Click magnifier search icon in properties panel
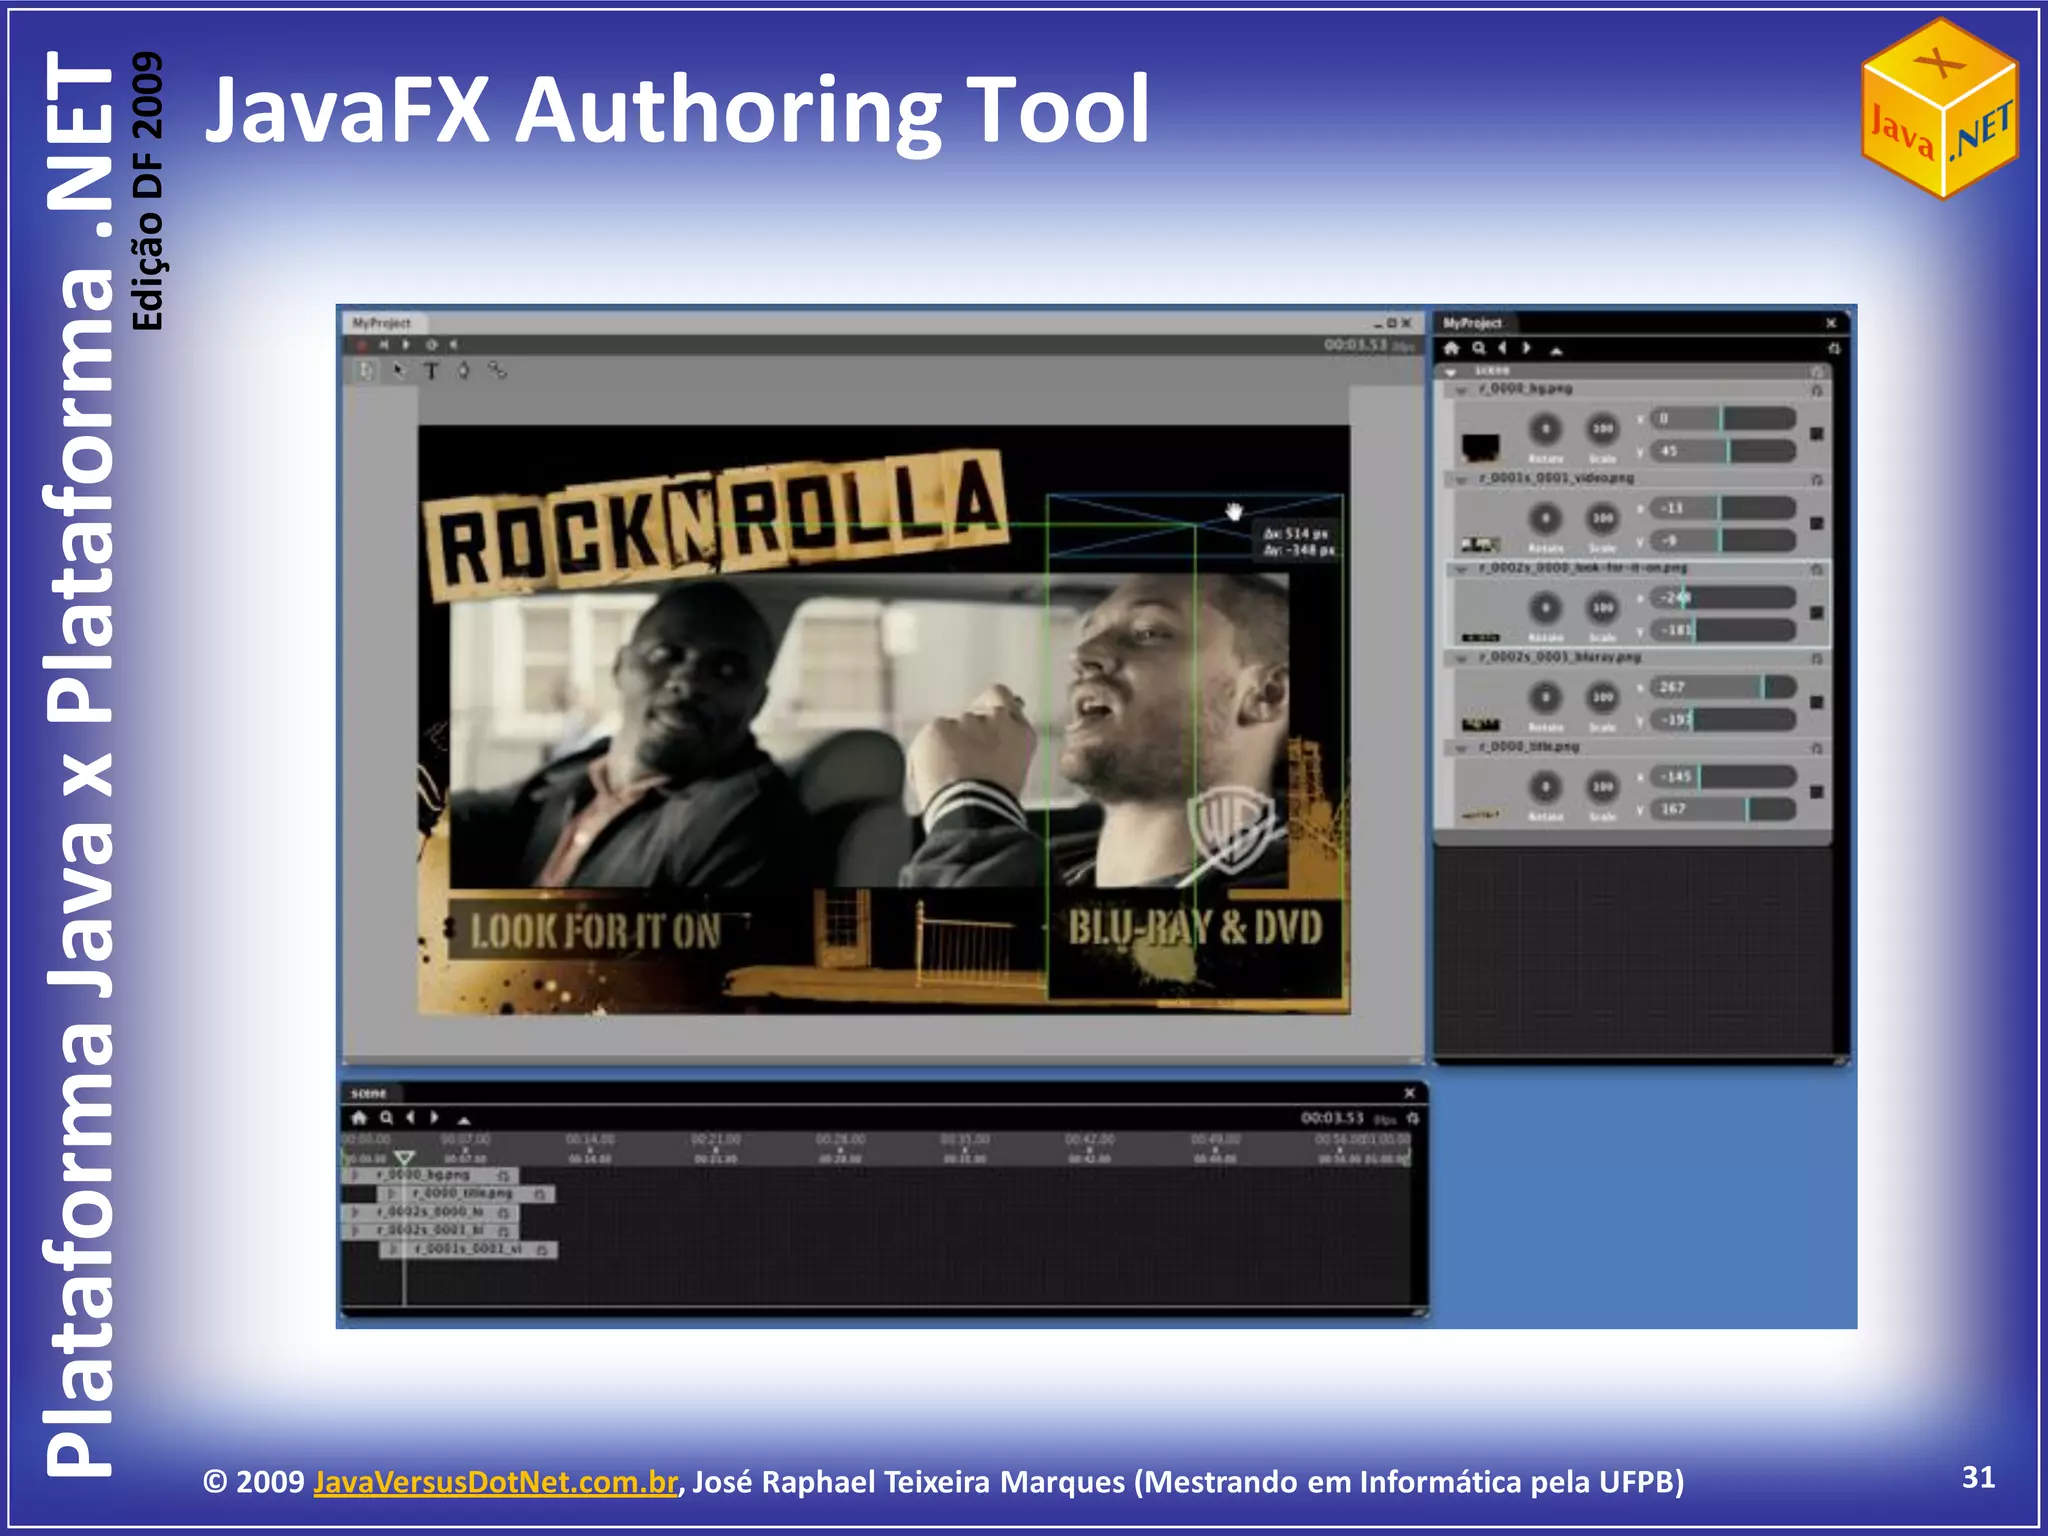The height and width of the screenshot is (1536, 2048). click(1479, 348)
